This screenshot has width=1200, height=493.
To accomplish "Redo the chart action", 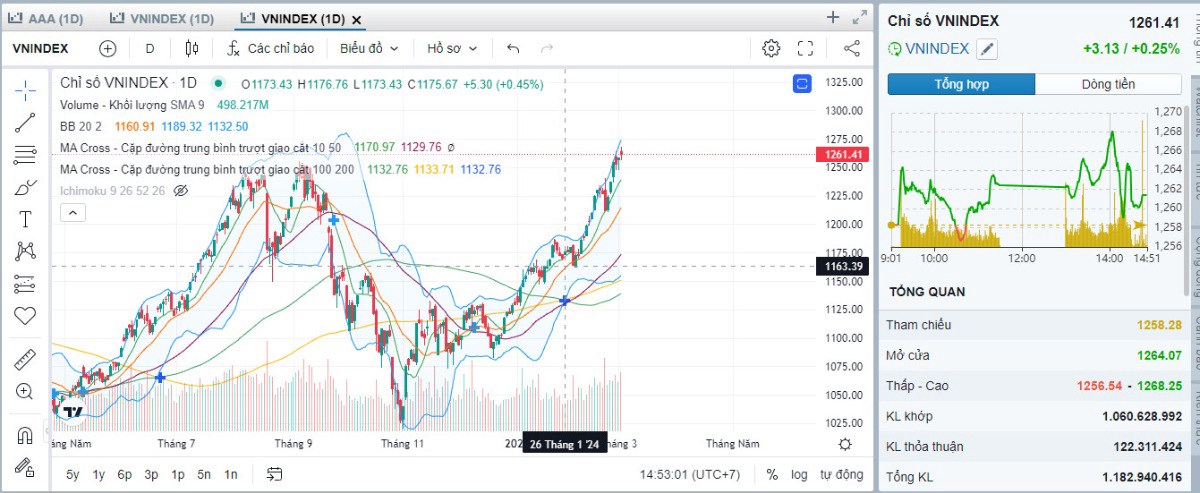I will (546, 48).
